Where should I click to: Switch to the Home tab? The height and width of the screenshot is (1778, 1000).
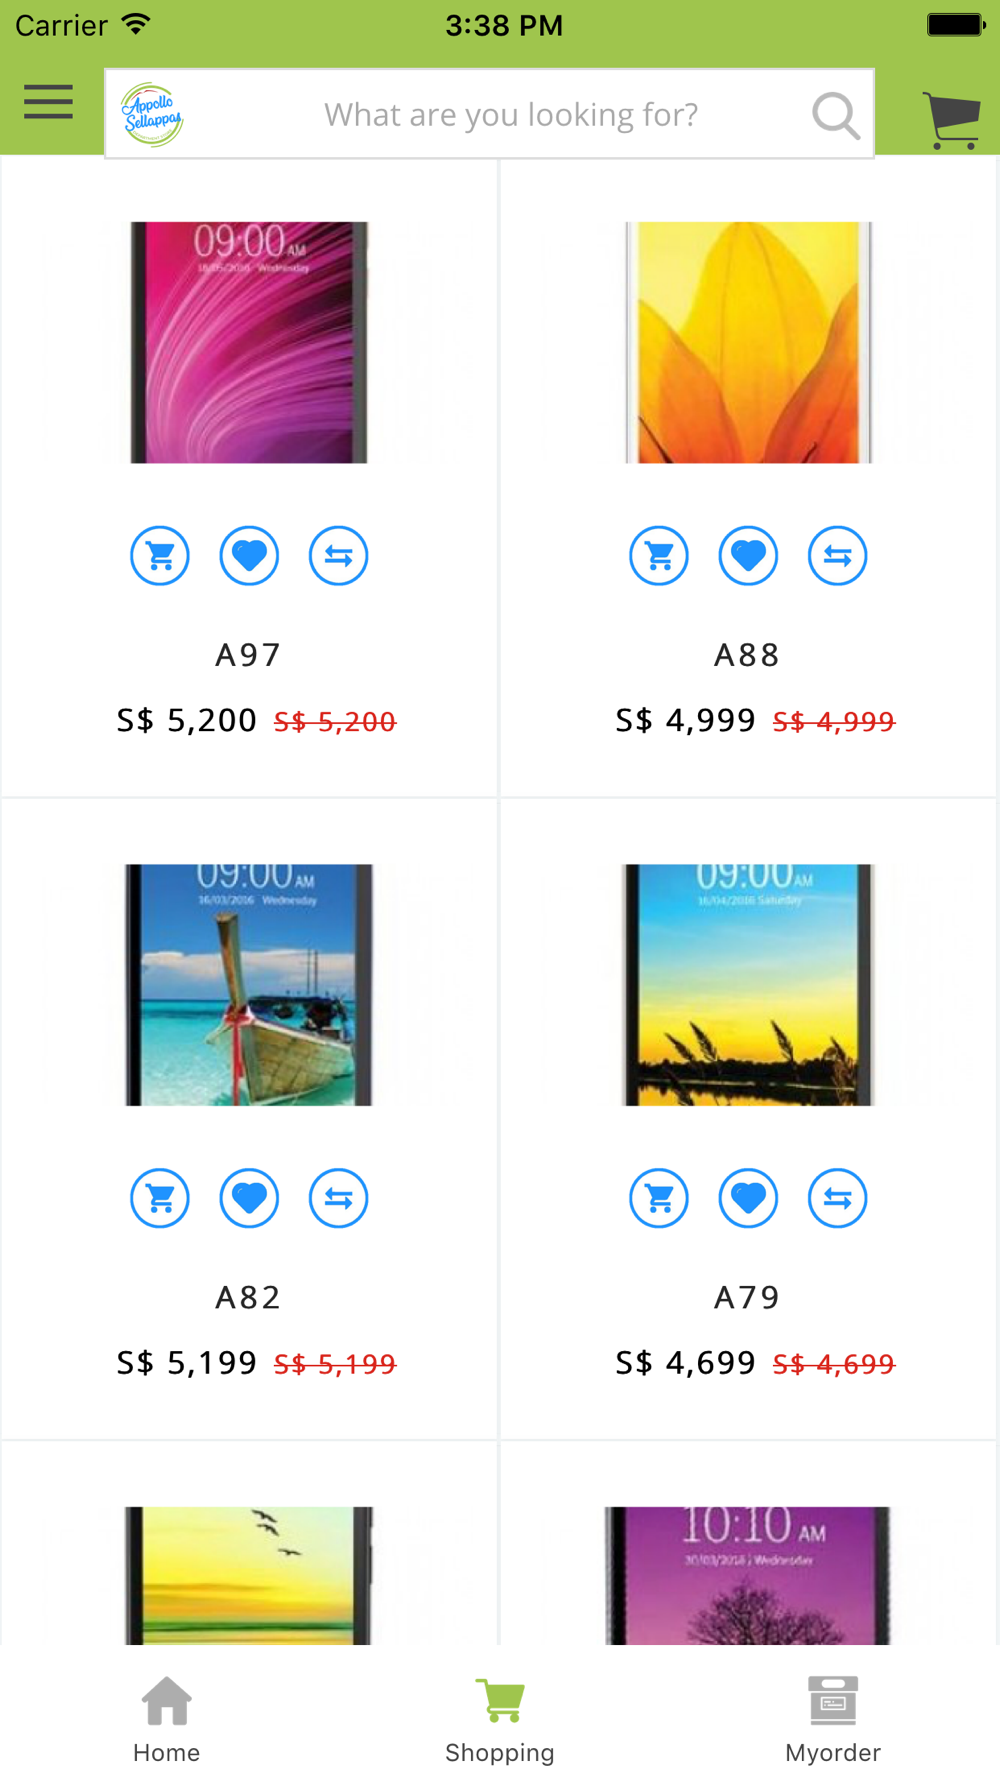click(x=166, y=1718)
